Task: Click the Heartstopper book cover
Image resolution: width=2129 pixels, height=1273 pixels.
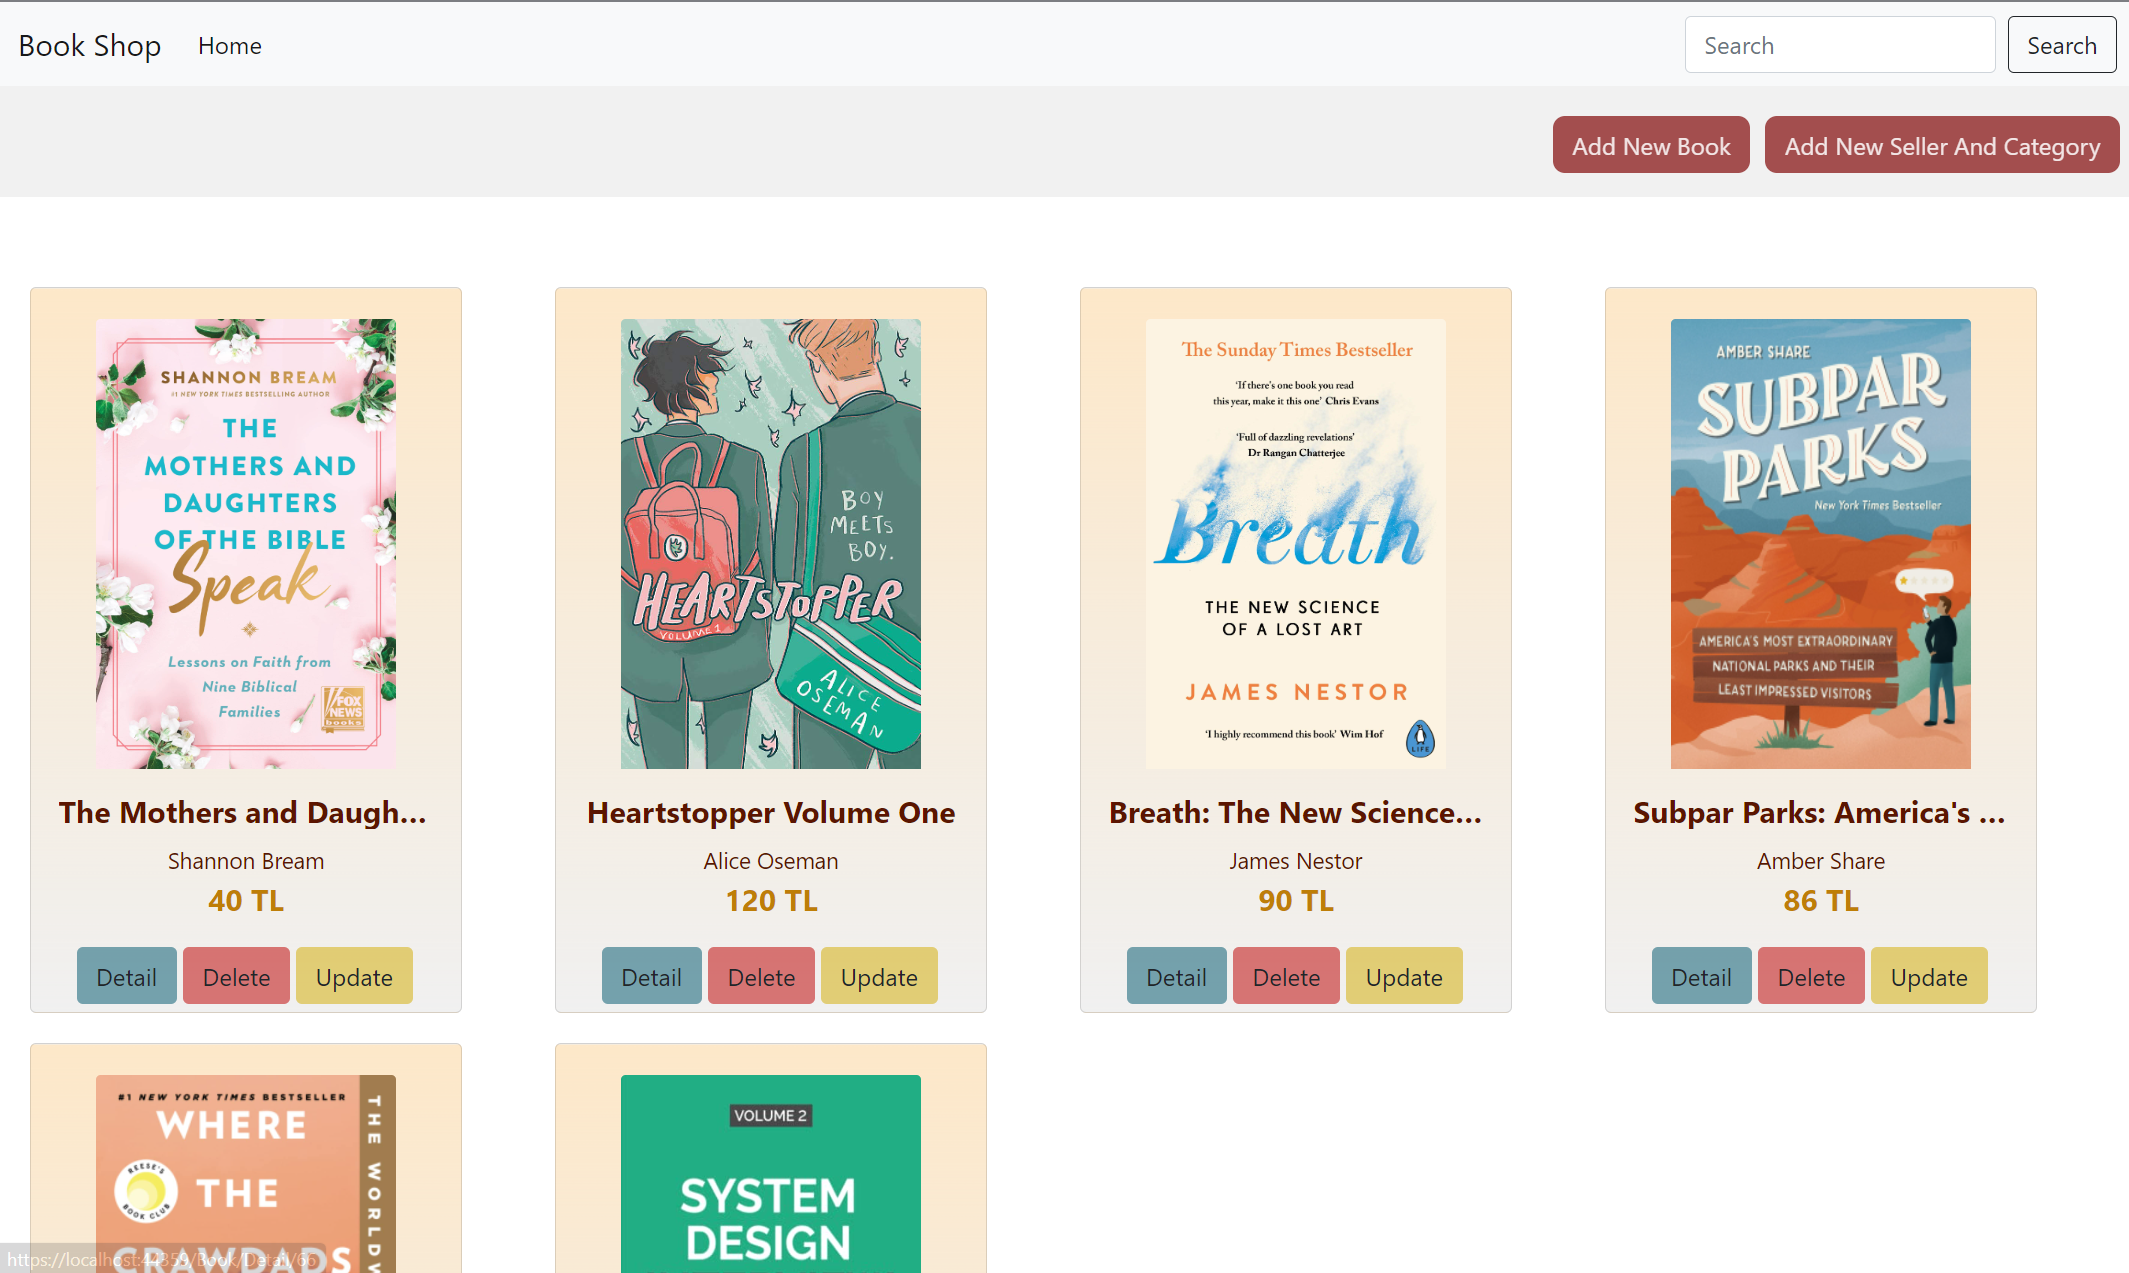Action: 770,543
